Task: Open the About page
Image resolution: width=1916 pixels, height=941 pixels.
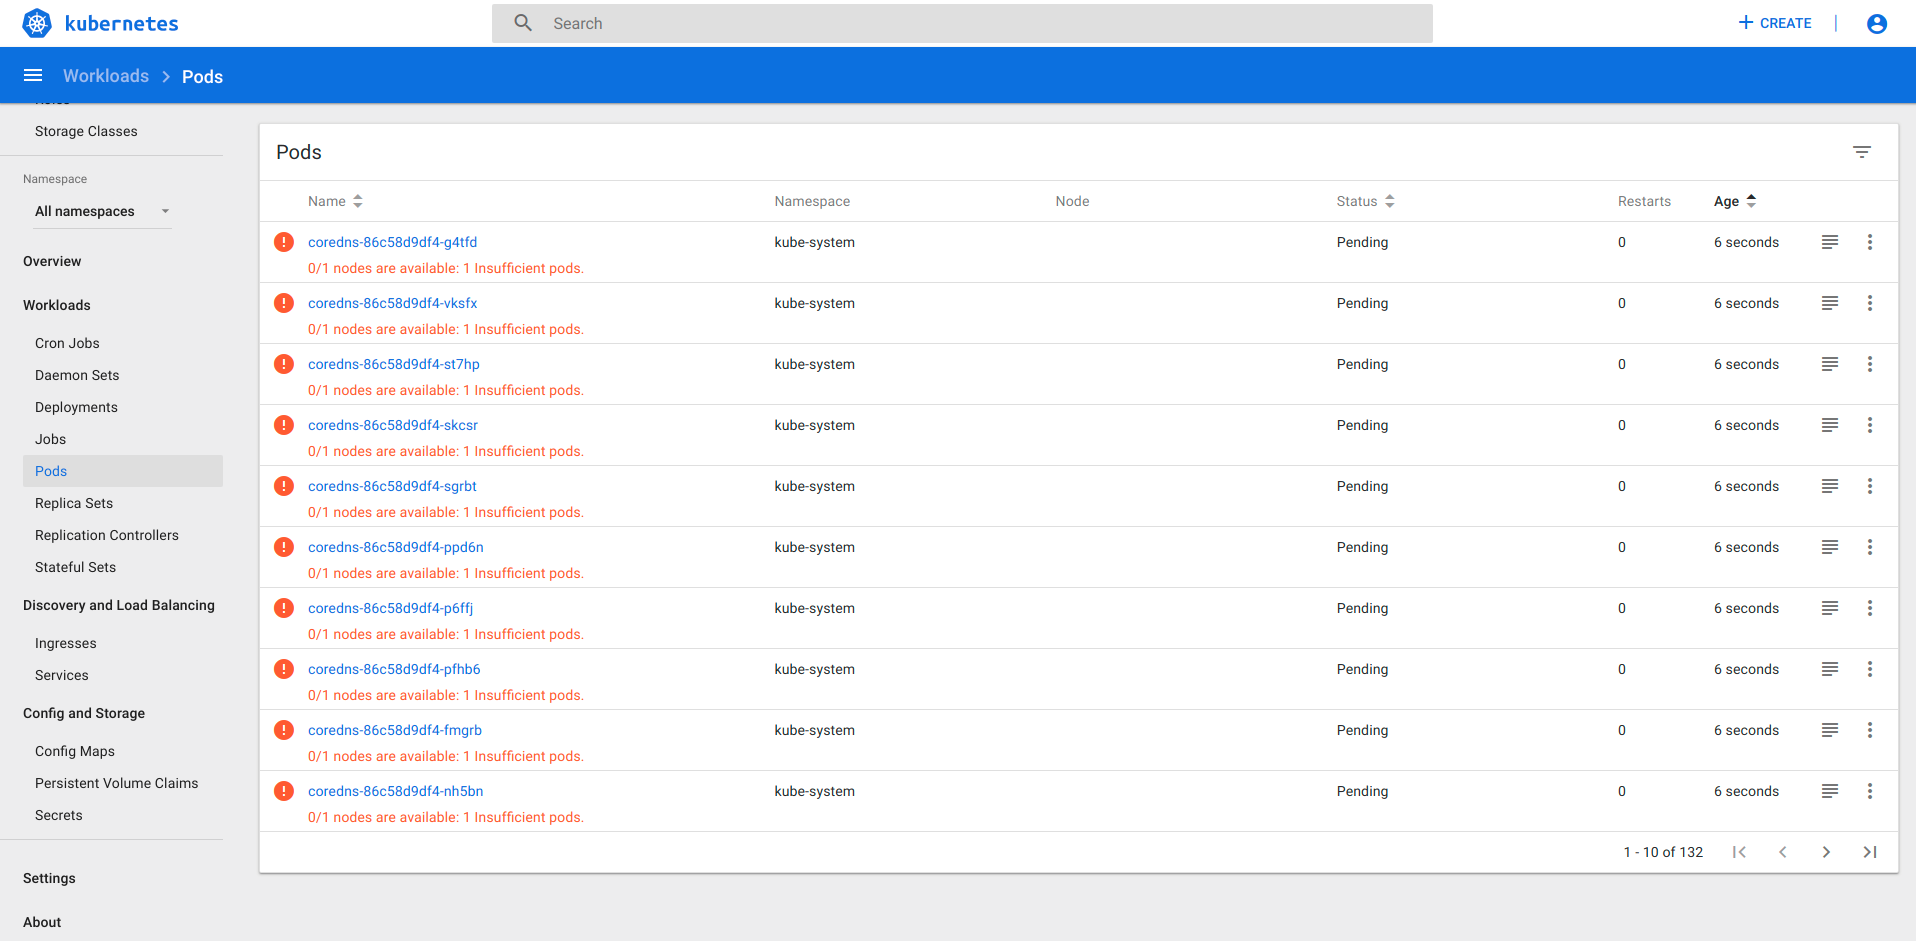Action: pos(42,922)
